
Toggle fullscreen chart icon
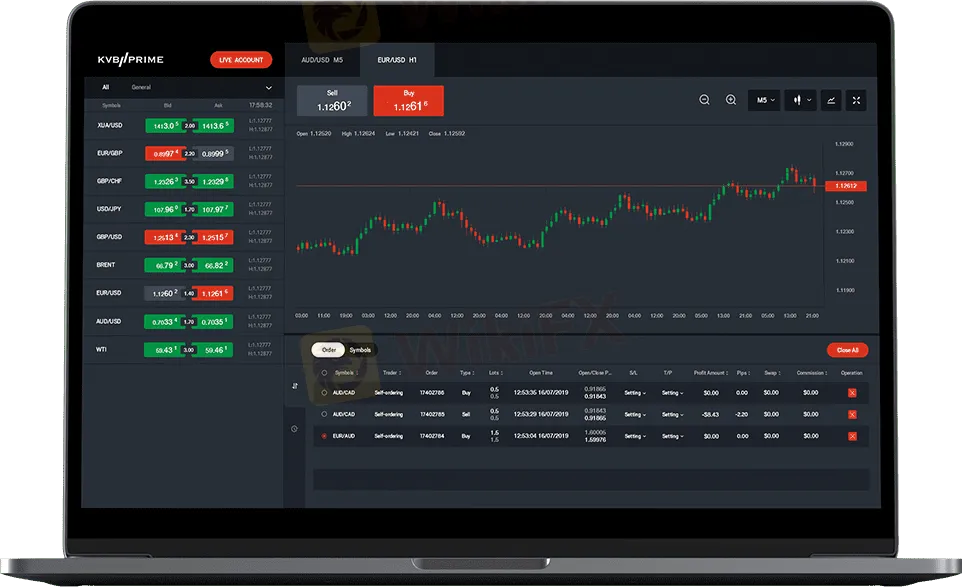click(x=856, y=100)
